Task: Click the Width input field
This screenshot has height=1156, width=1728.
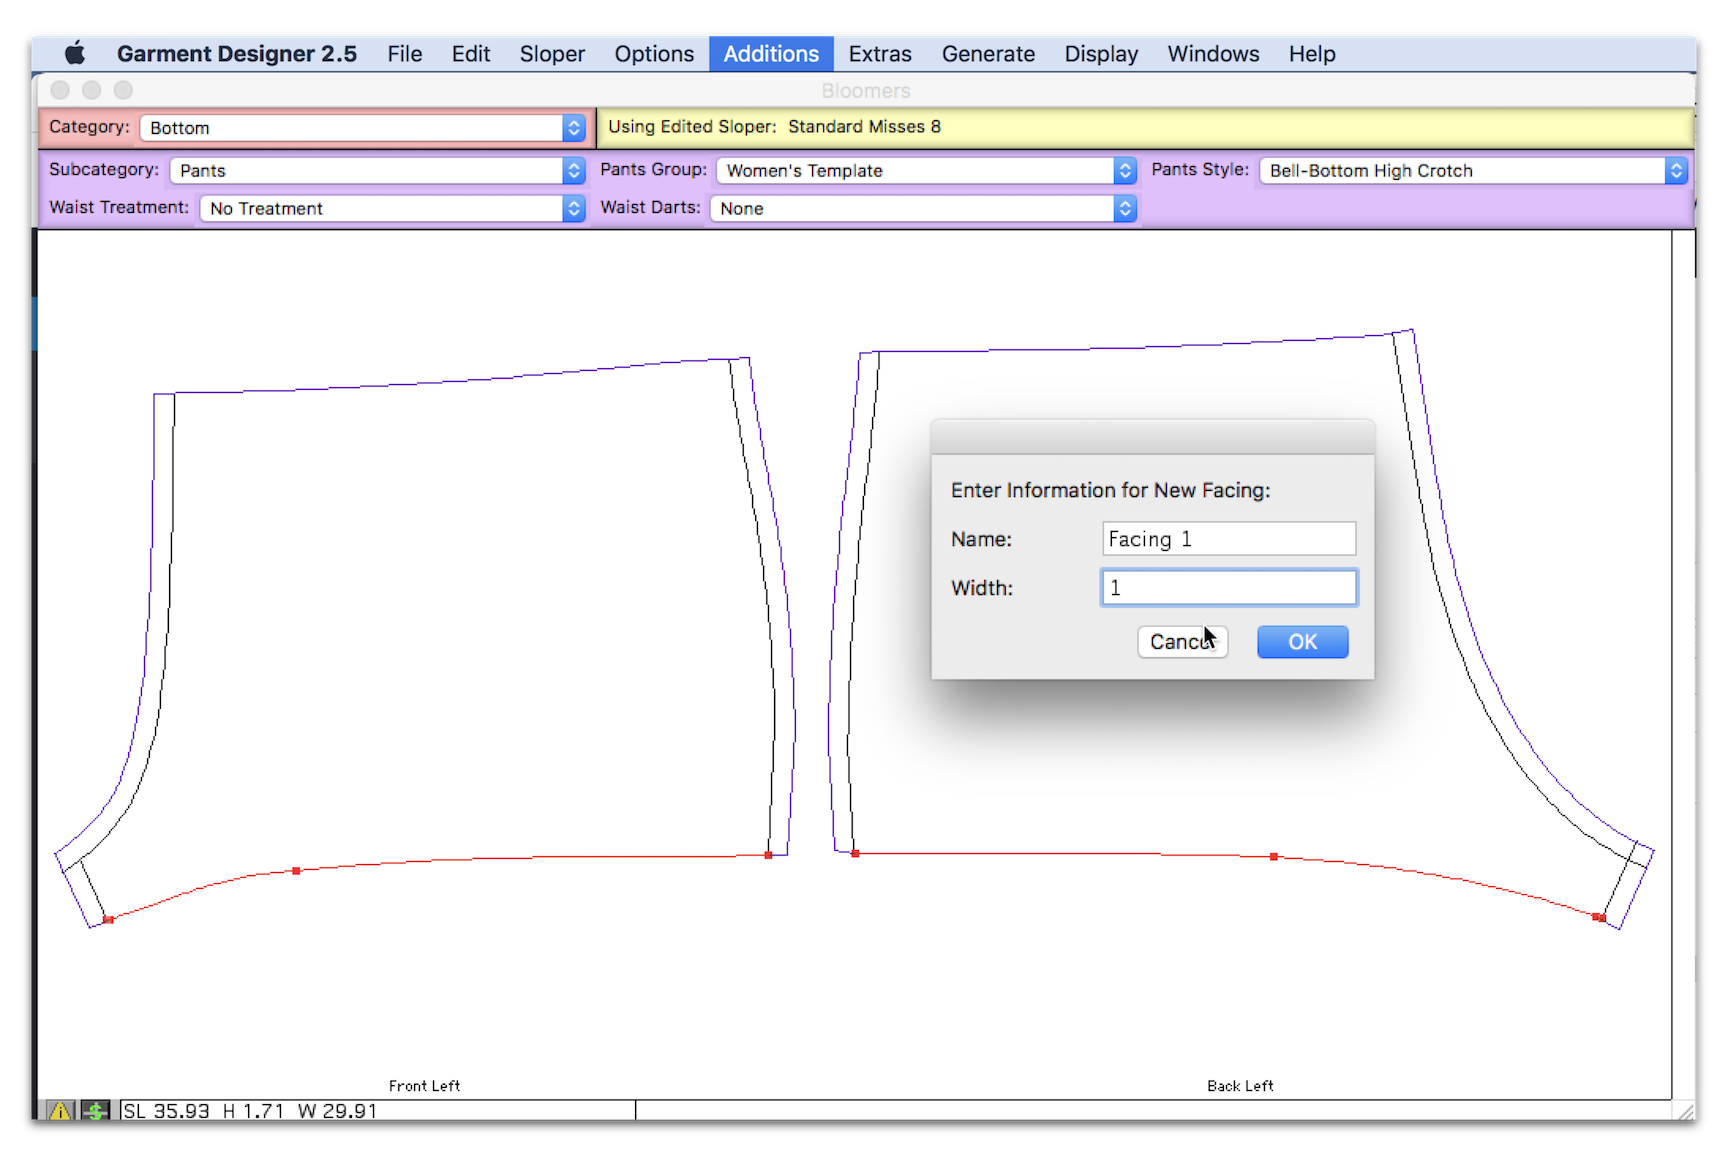Action: [1229, 588]
